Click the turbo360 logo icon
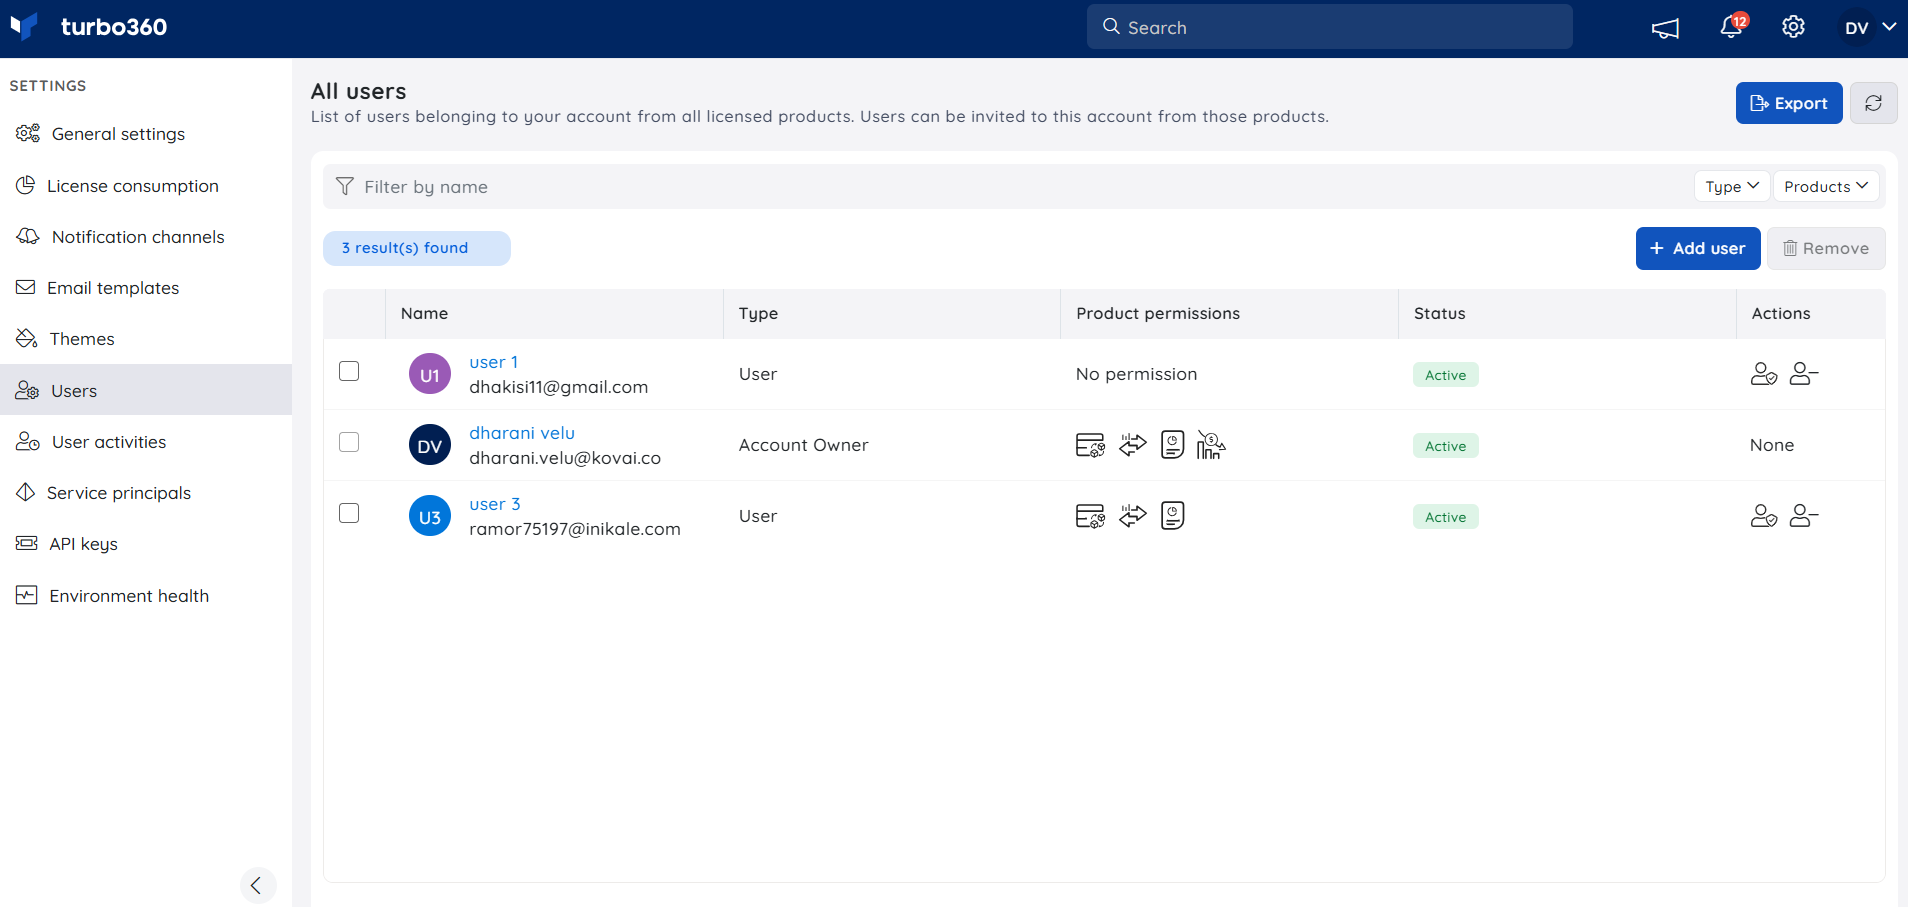 (x=24, y=26)
